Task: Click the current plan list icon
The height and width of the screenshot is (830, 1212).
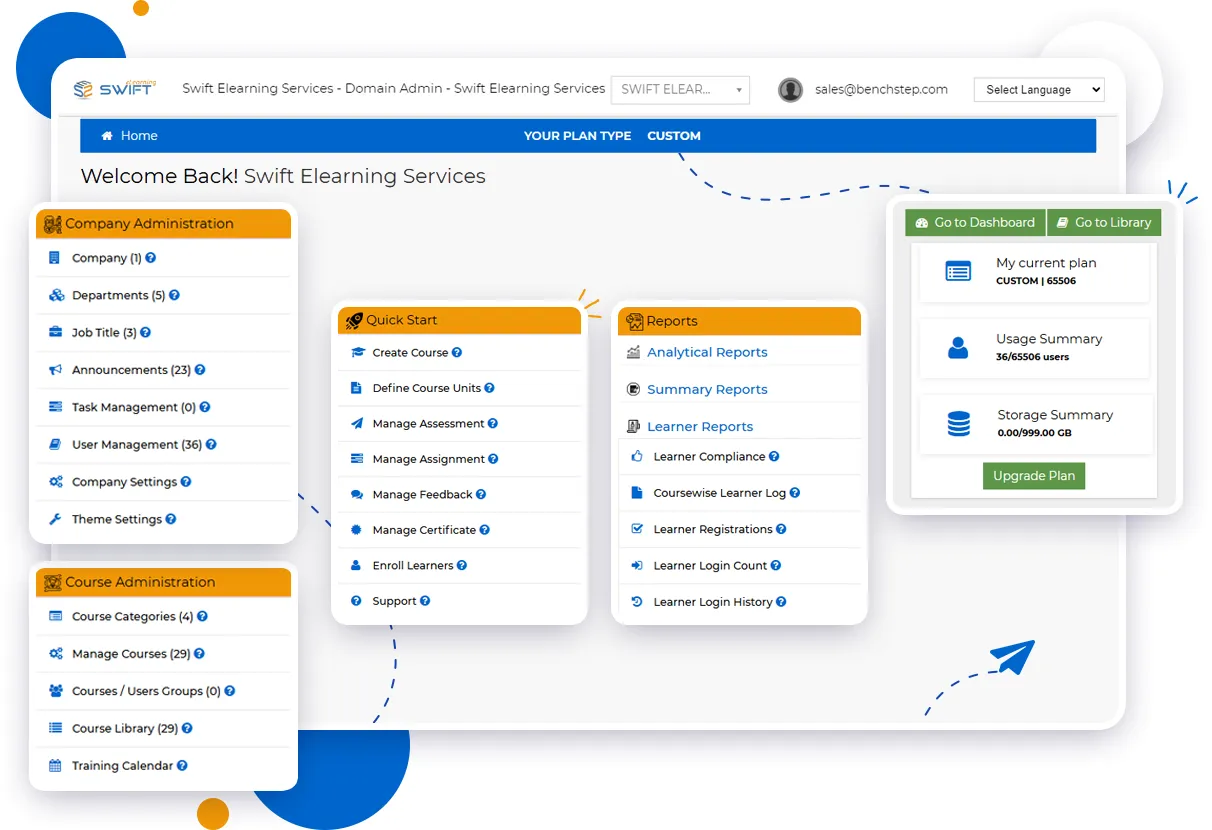Action: pos(958,271)
